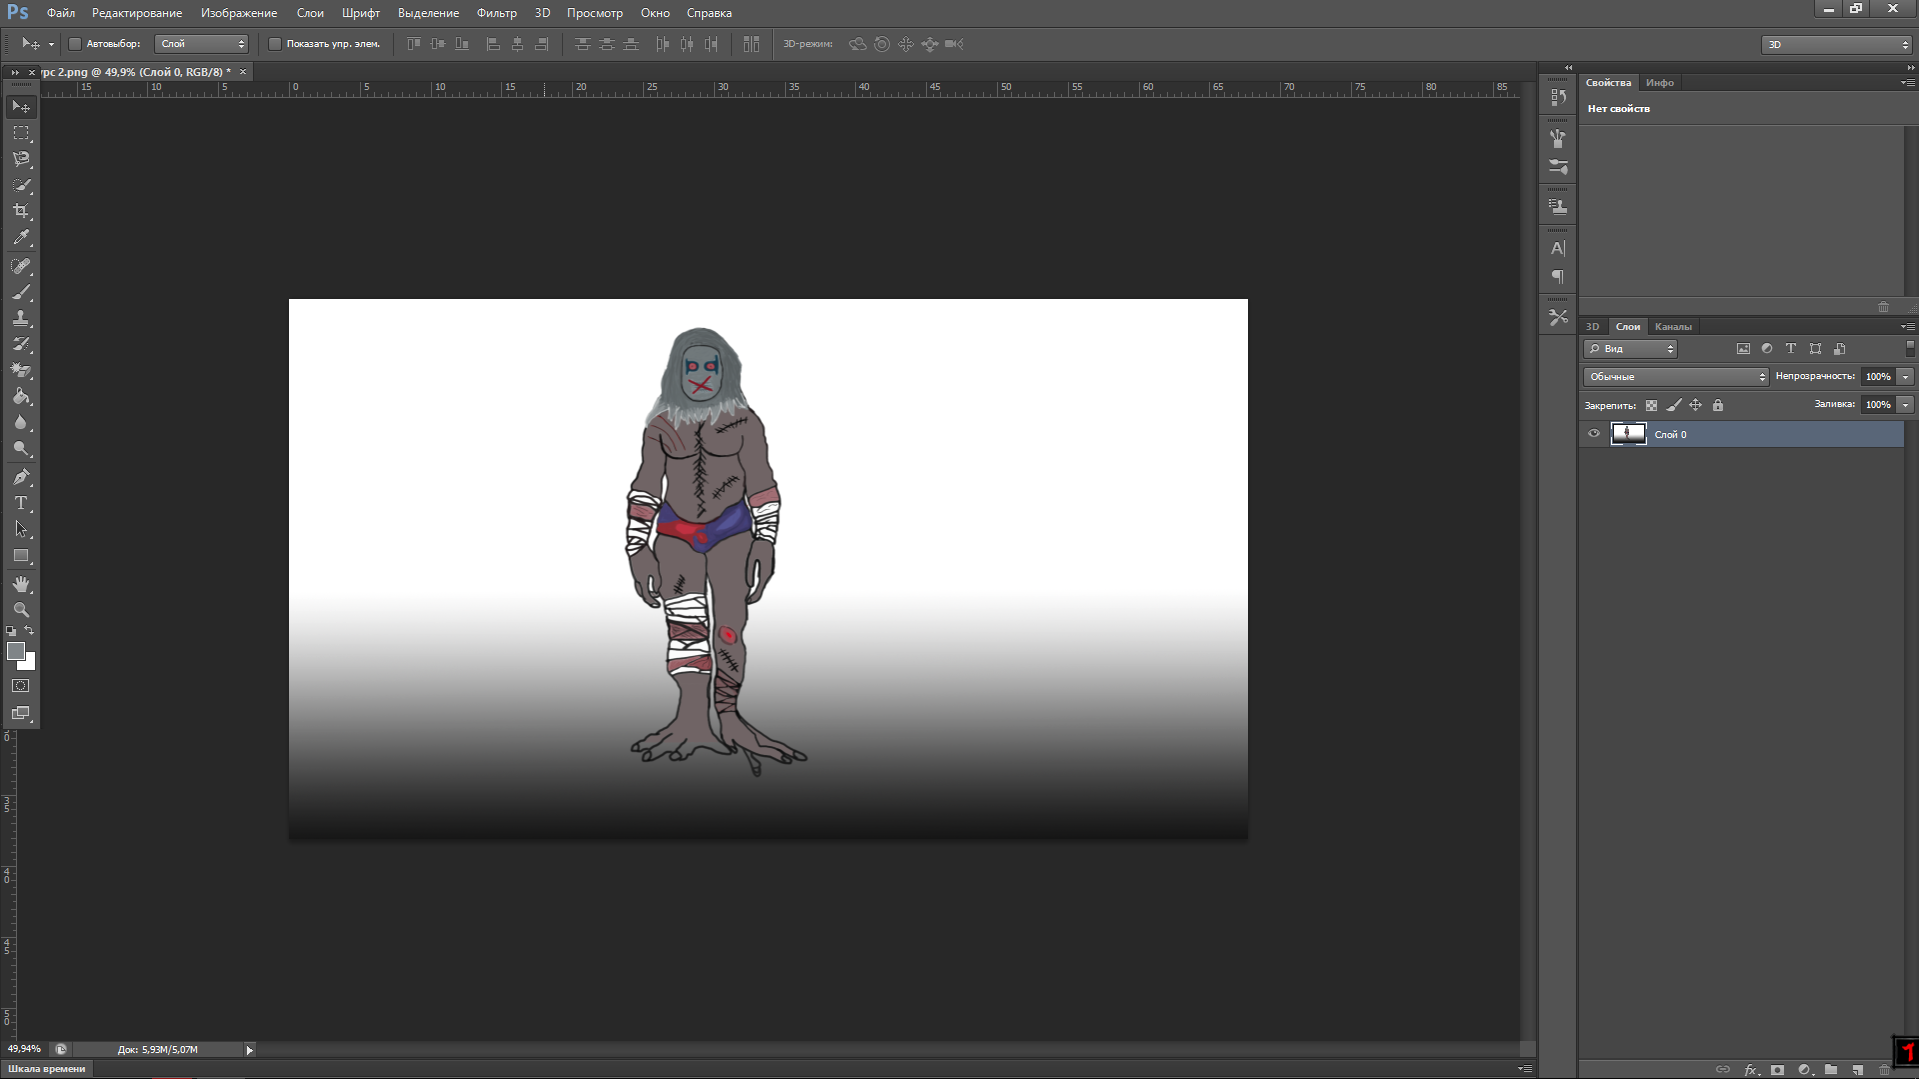This screenshot has width=1919, height=1079.
Task: Select the Horizontal Type tool
Action: 21,503
